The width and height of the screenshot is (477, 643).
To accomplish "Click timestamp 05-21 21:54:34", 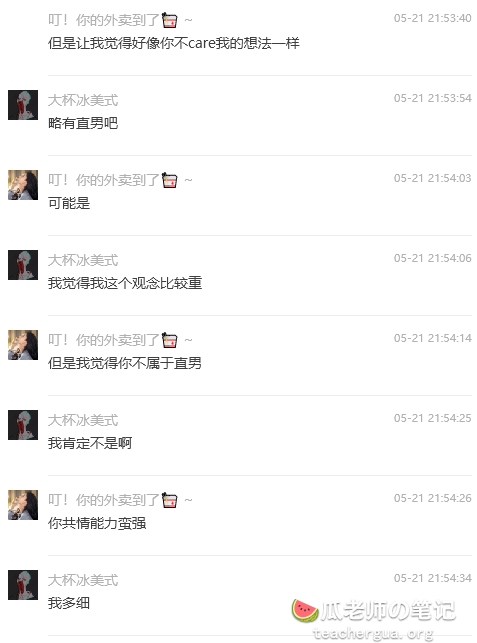I will [x=432, y=578].
